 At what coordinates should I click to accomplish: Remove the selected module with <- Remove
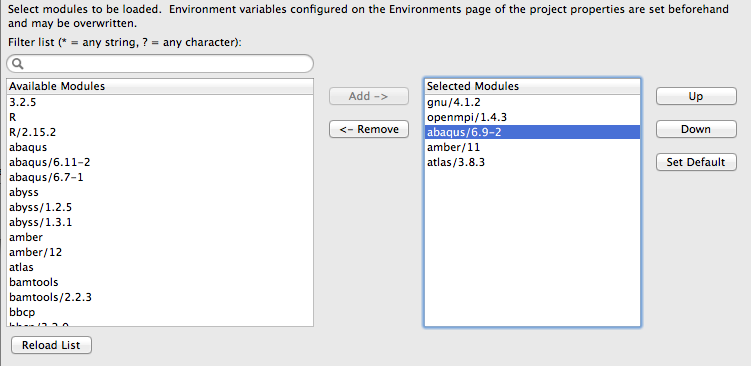click(369, 129)
